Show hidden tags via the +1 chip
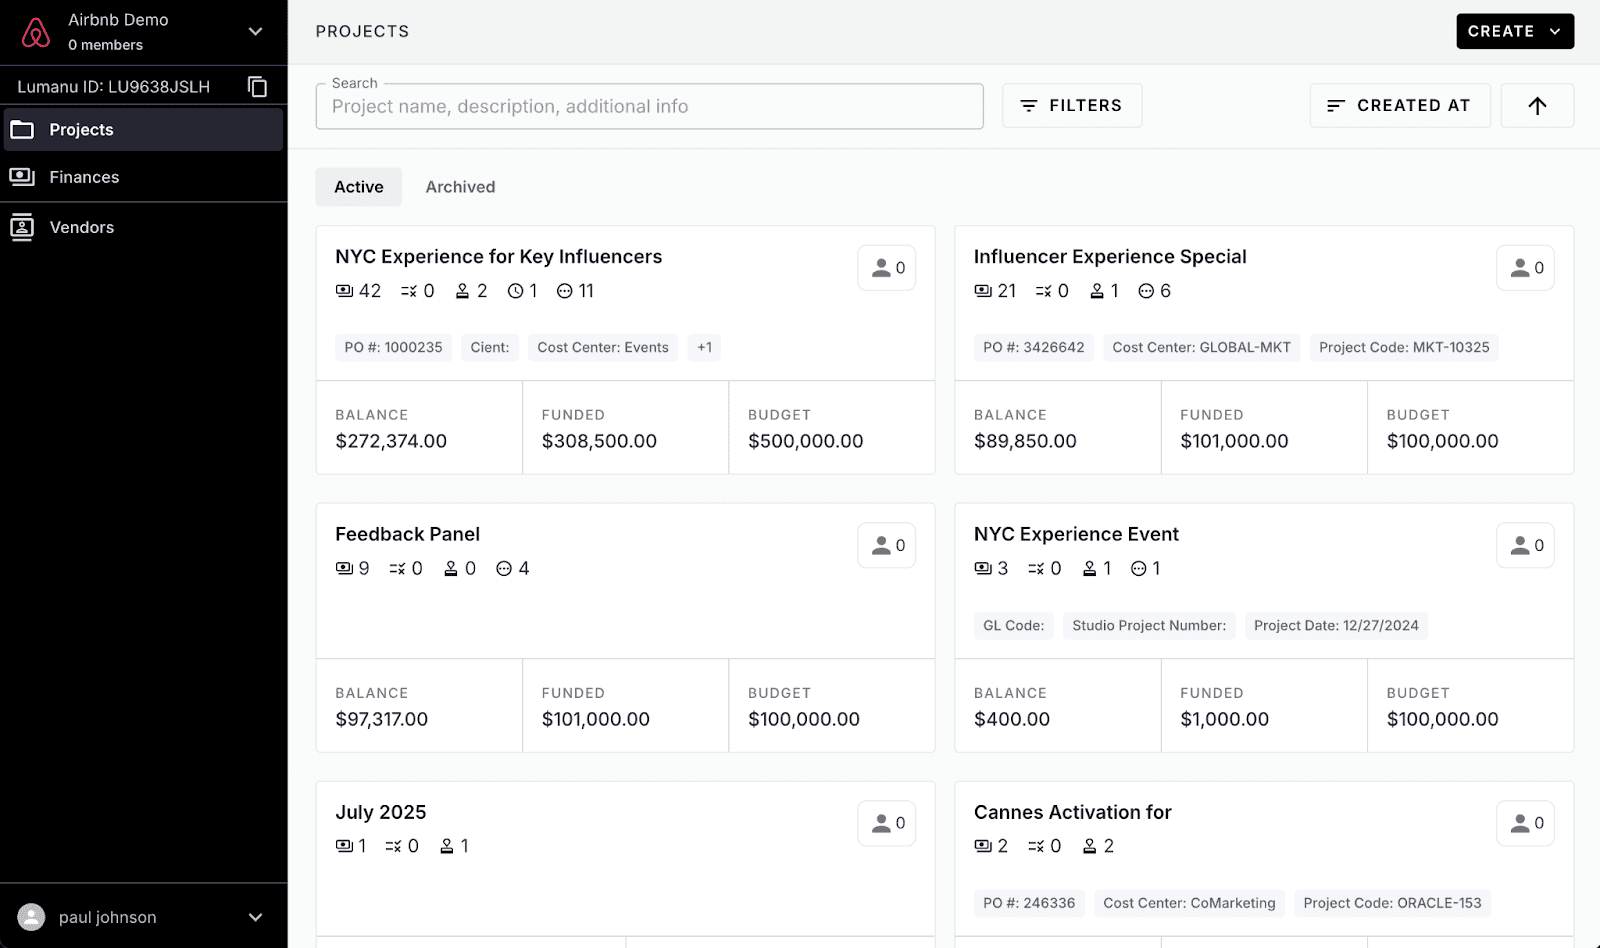This screenshot has width=1600, height=948. (704, 347)
